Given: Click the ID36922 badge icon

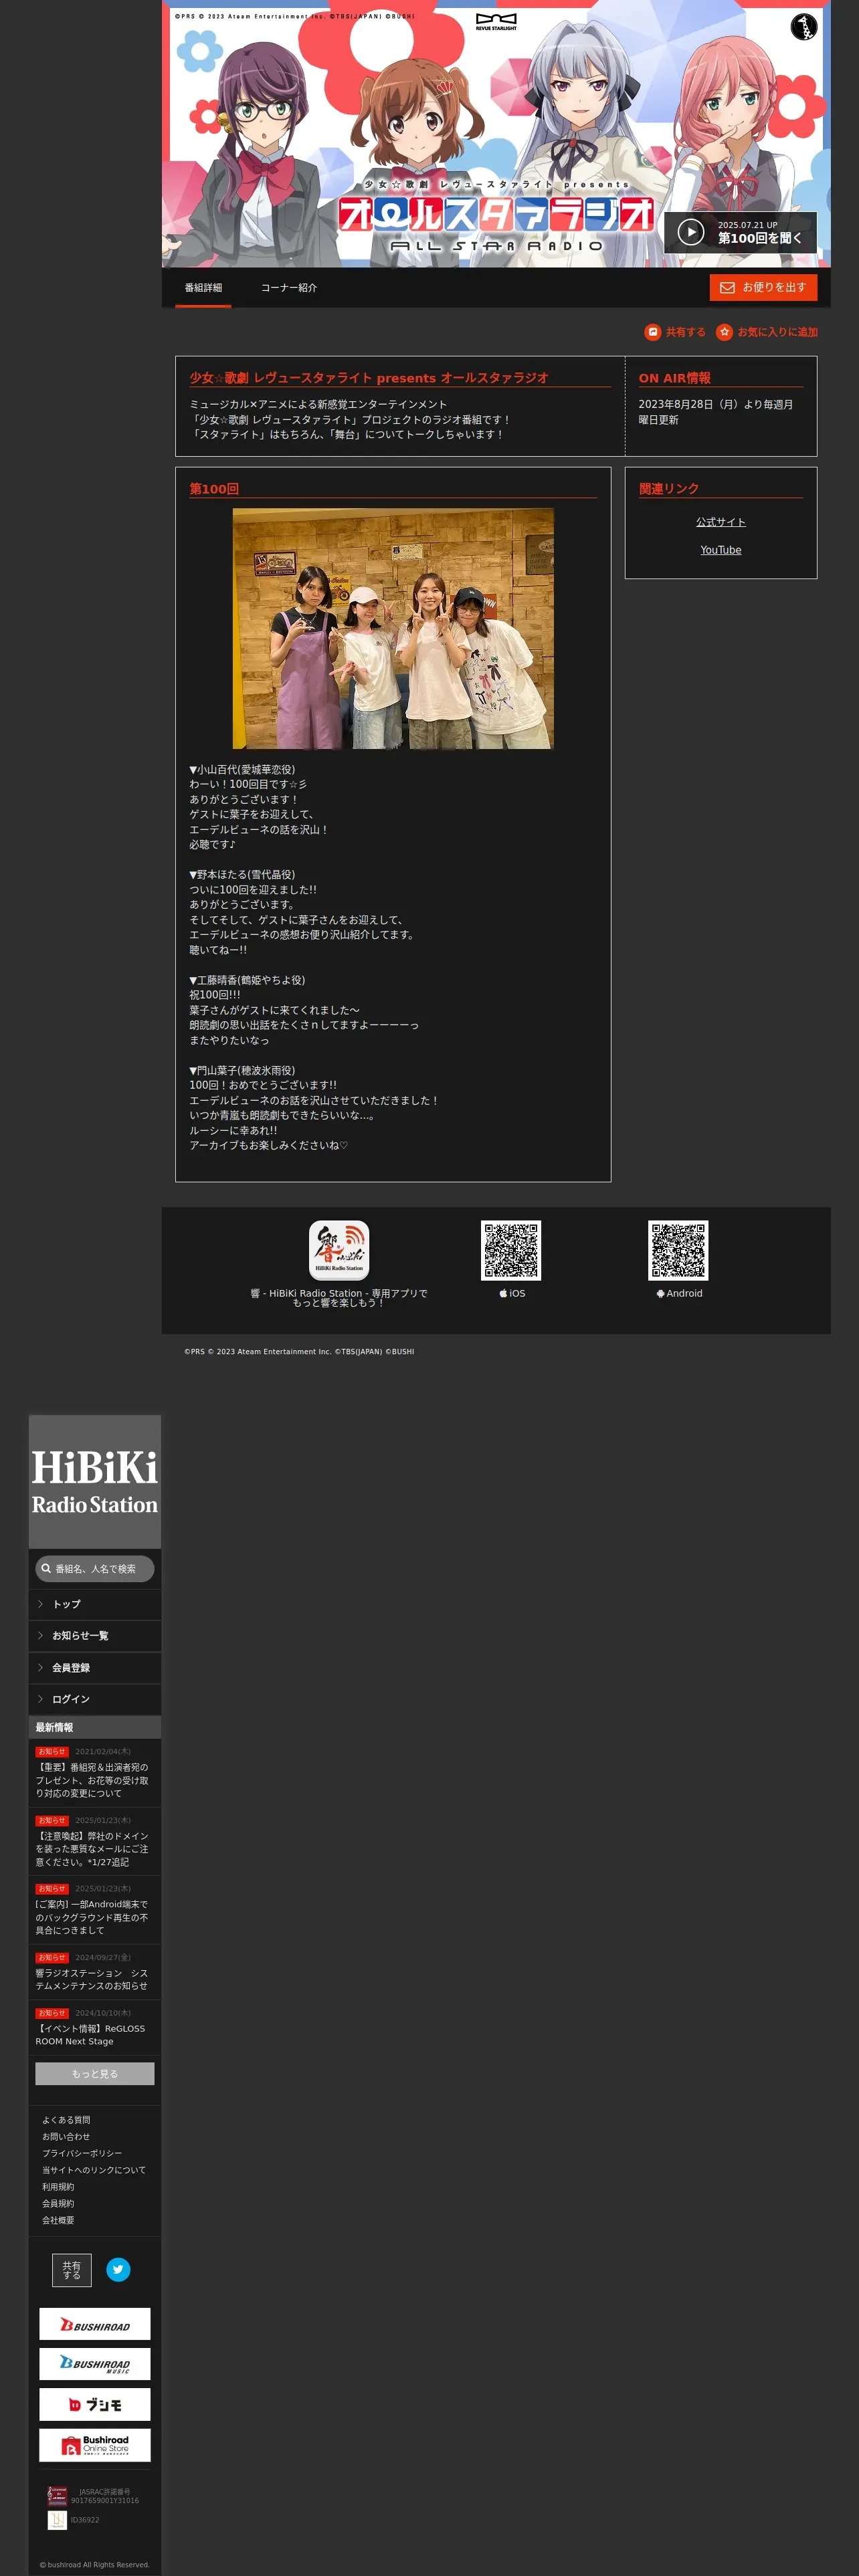Looking at the screenshot, I should tap(57, 2520).
